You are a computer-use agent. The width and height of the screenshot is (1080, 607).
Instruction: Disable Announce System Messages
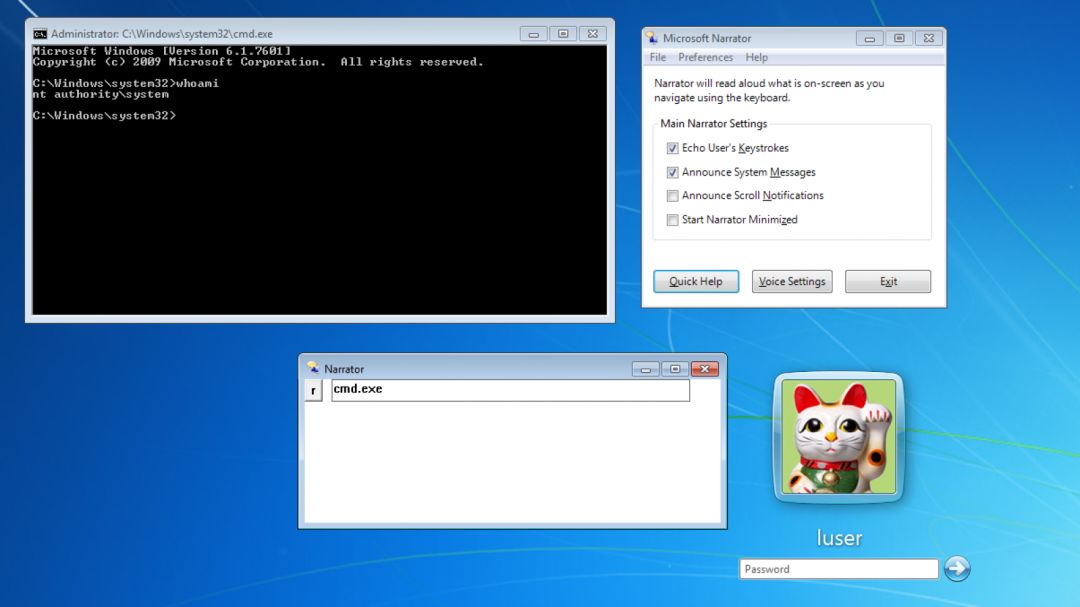(x=673, y=172)
